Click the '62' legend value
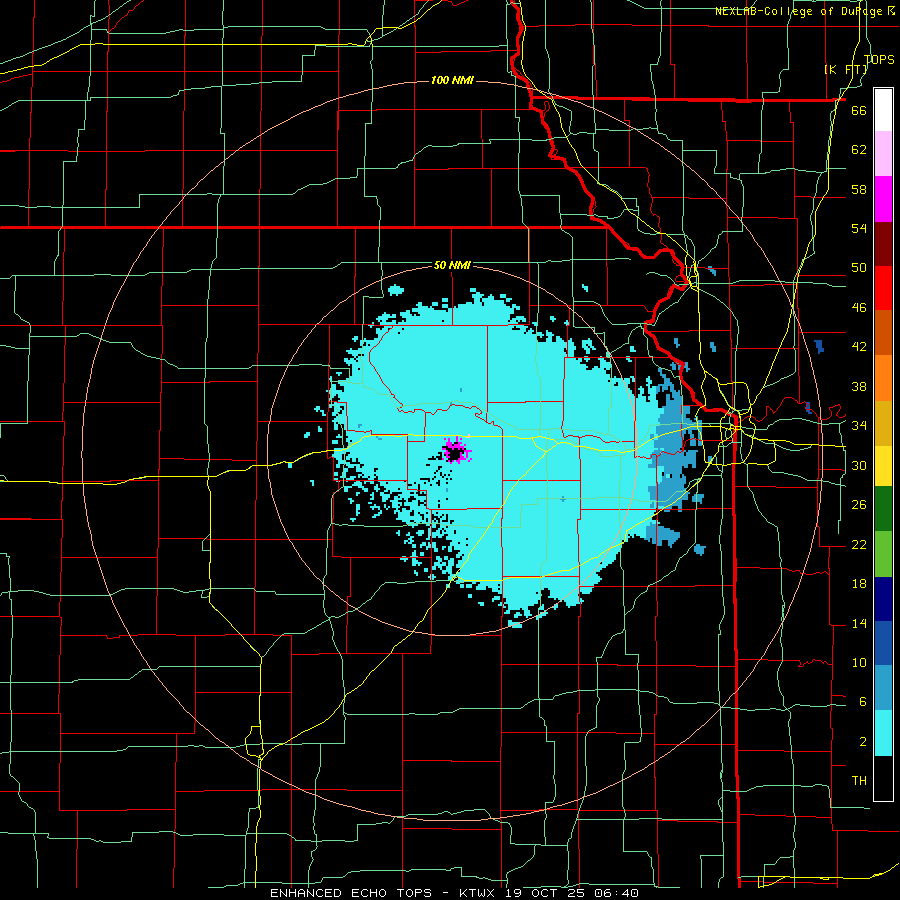Viewport: 900px width, 900px height. point(859,150)
